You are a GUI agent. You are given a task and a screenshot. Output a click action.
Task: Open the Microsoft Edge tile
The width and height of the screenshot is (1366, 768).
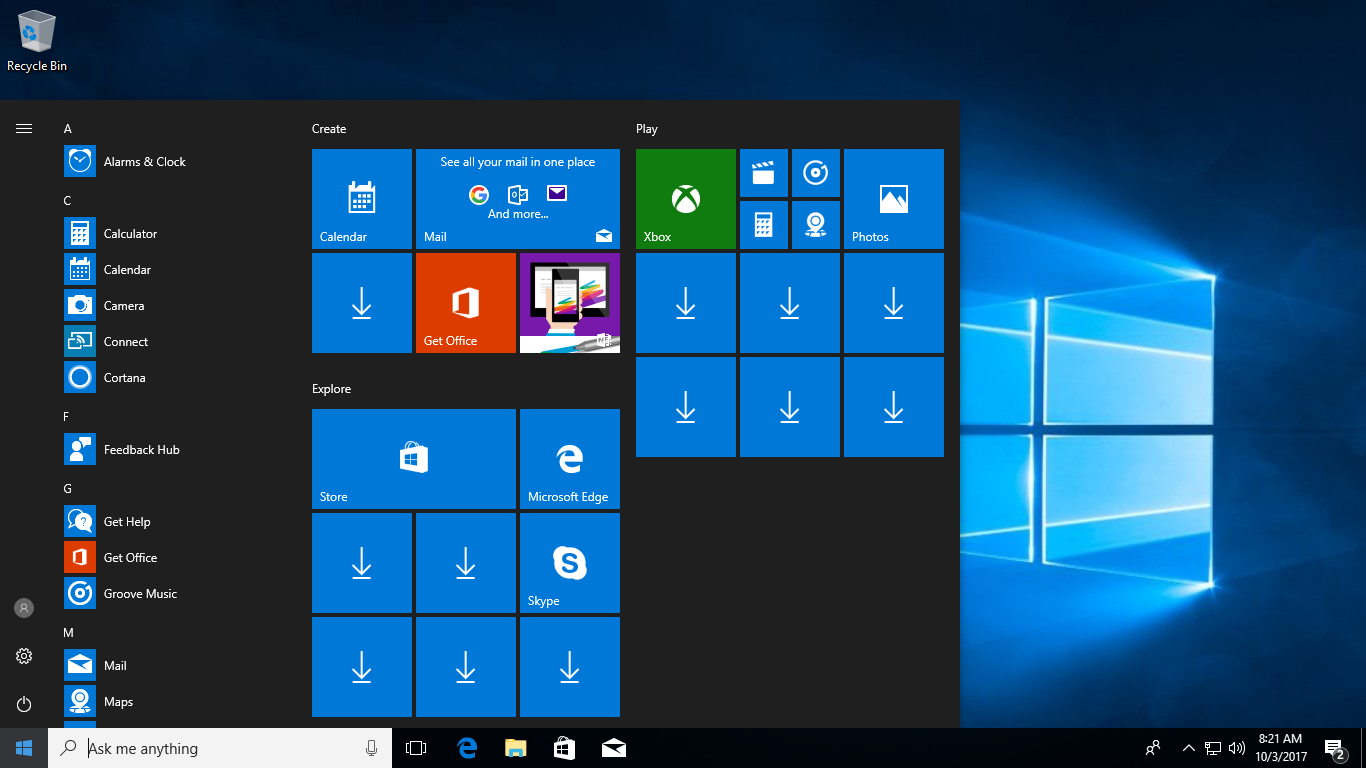(x=569, y=459)
